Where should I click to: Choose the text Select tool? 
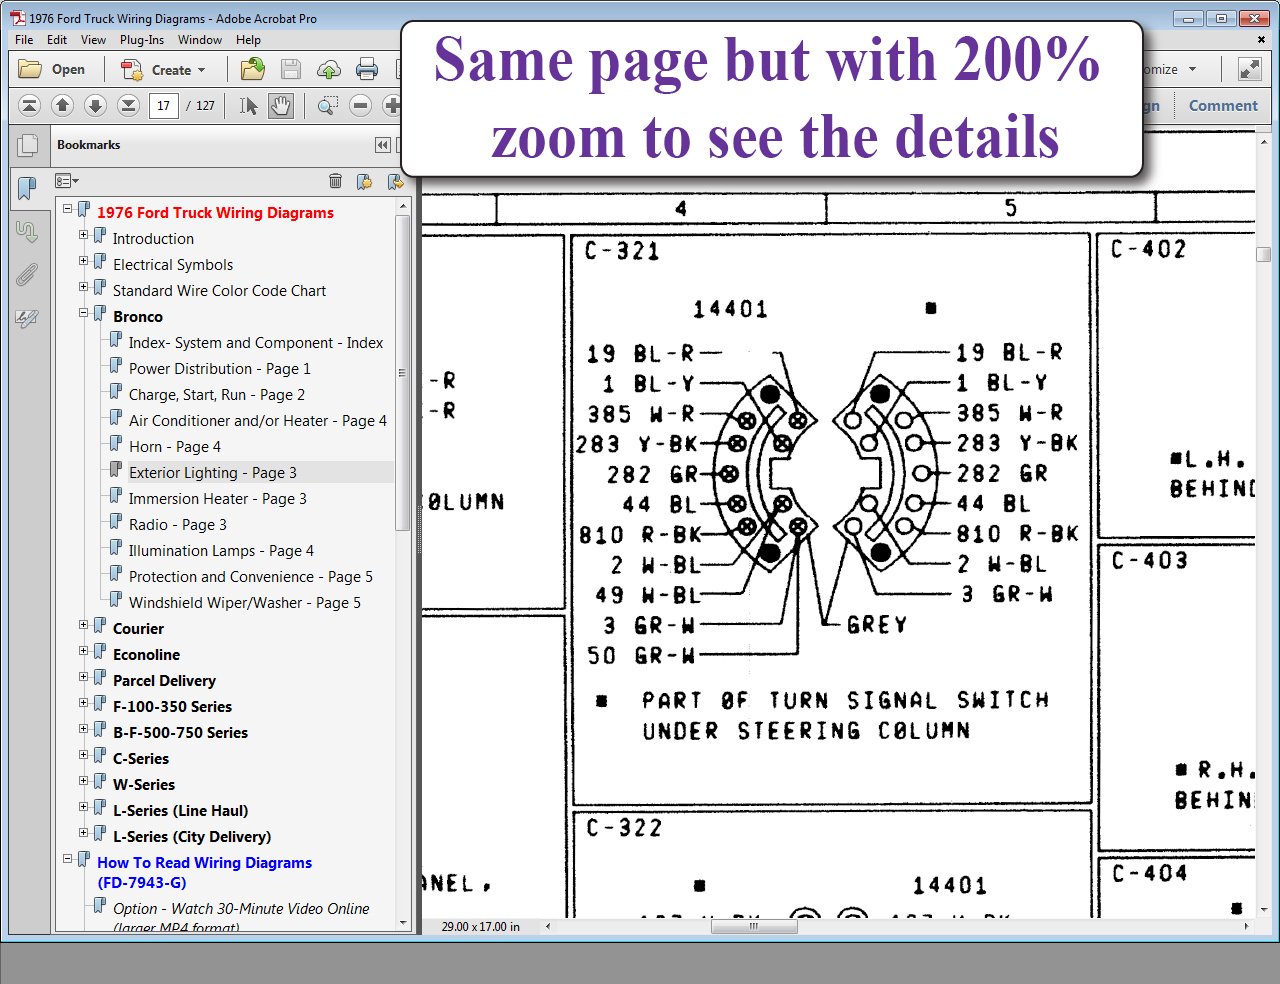249,105
